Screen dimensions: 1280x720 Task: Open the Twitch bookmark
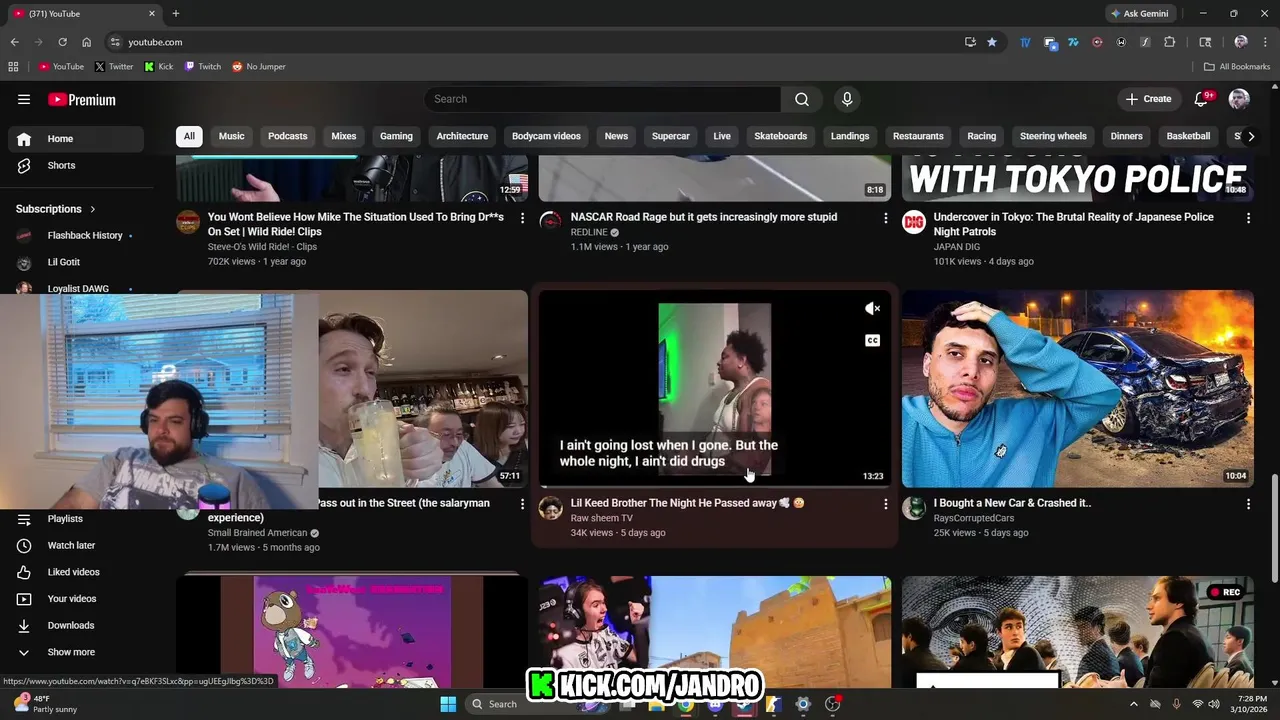point(202,67)
